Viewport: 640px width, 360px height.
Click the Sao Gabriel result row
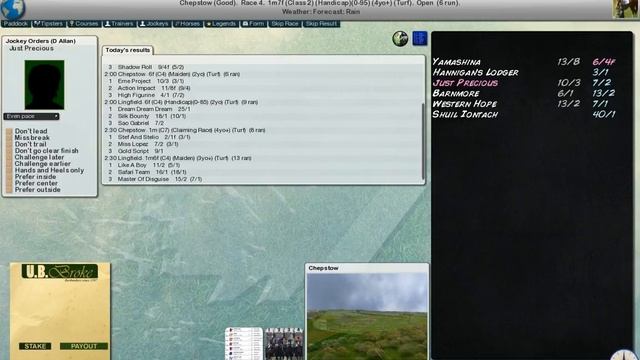263,123
